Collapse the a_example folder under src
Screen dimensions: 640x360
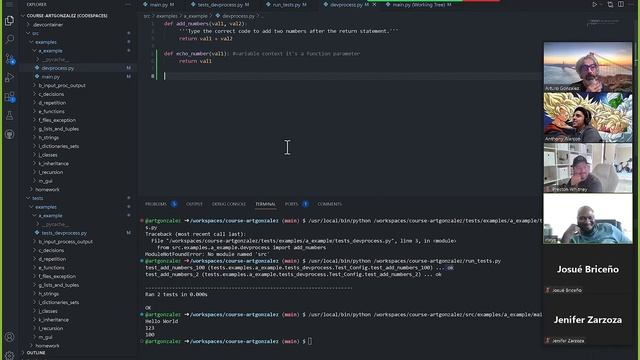pos(51,51)
